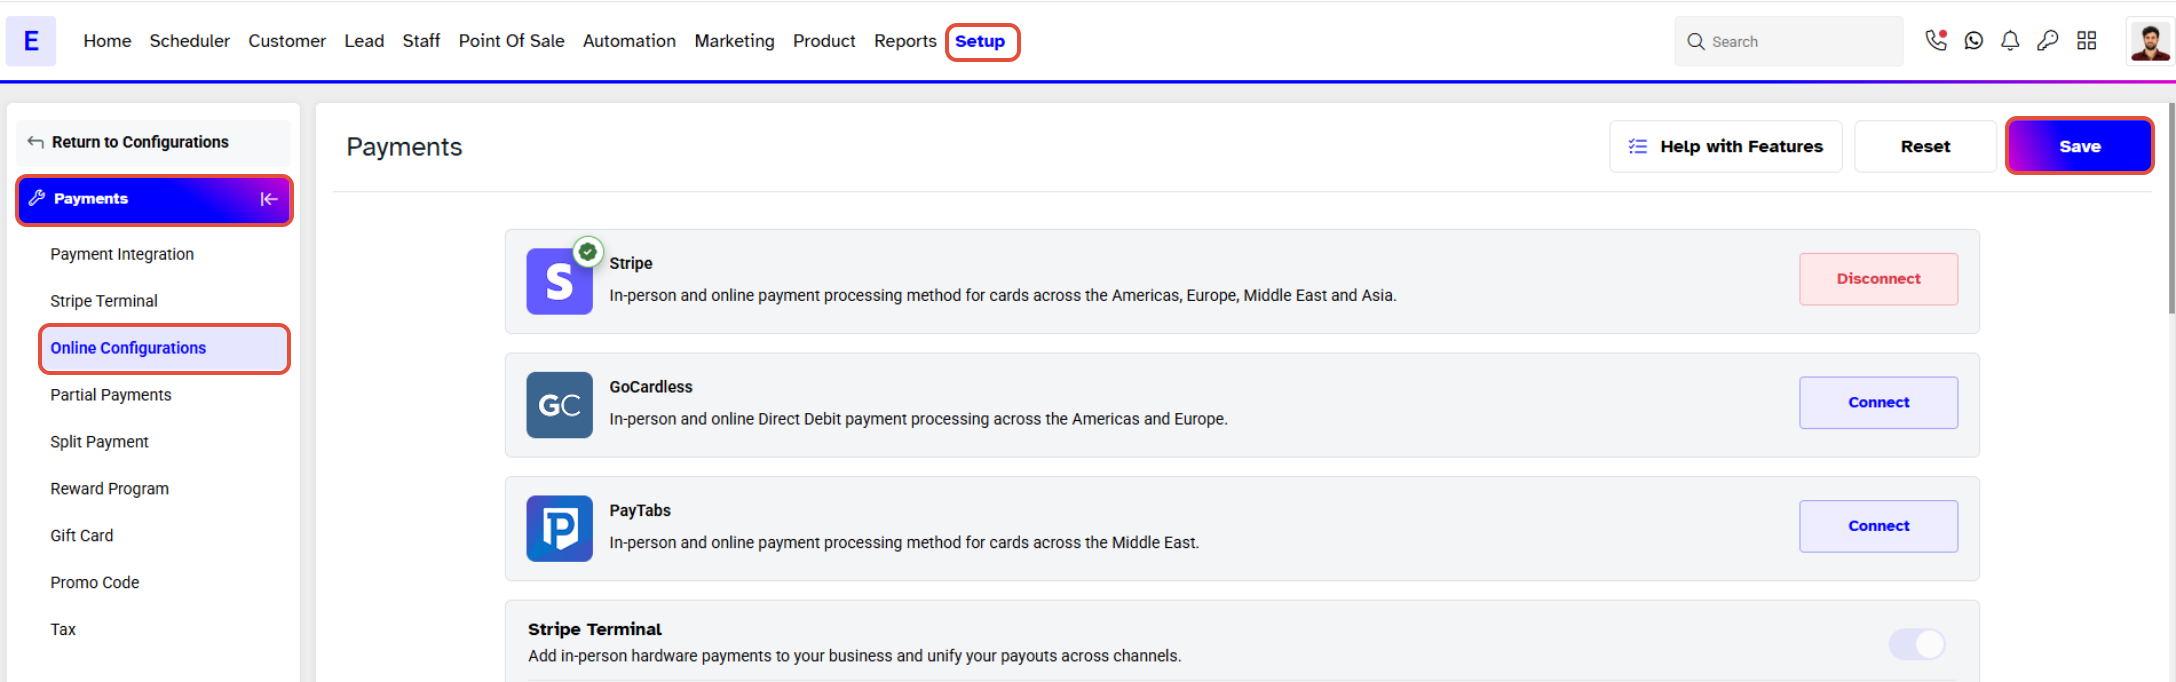Select Online Configurations

point(164,349)
